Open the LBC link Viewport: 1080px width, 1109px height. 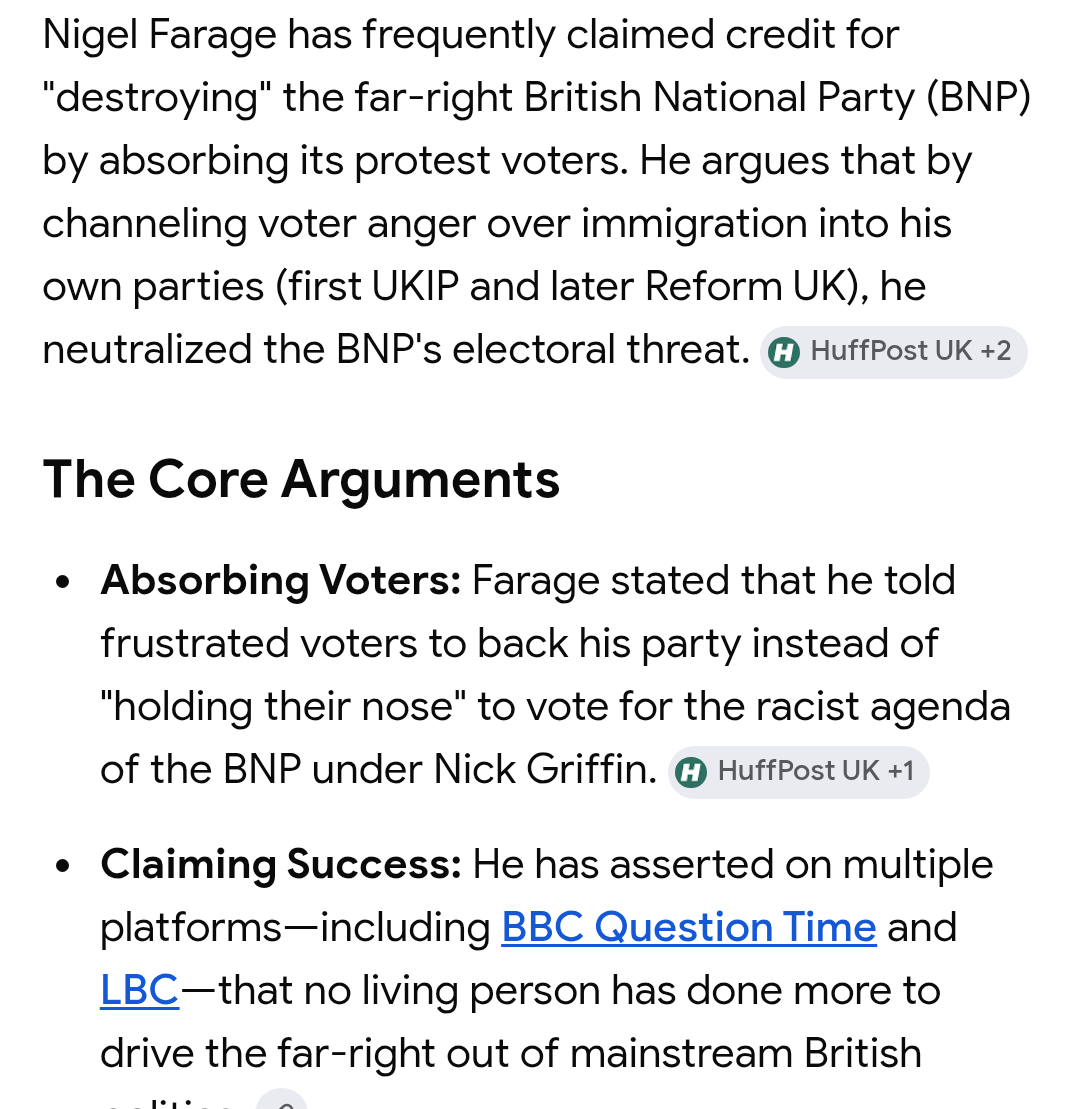point(139,990)
